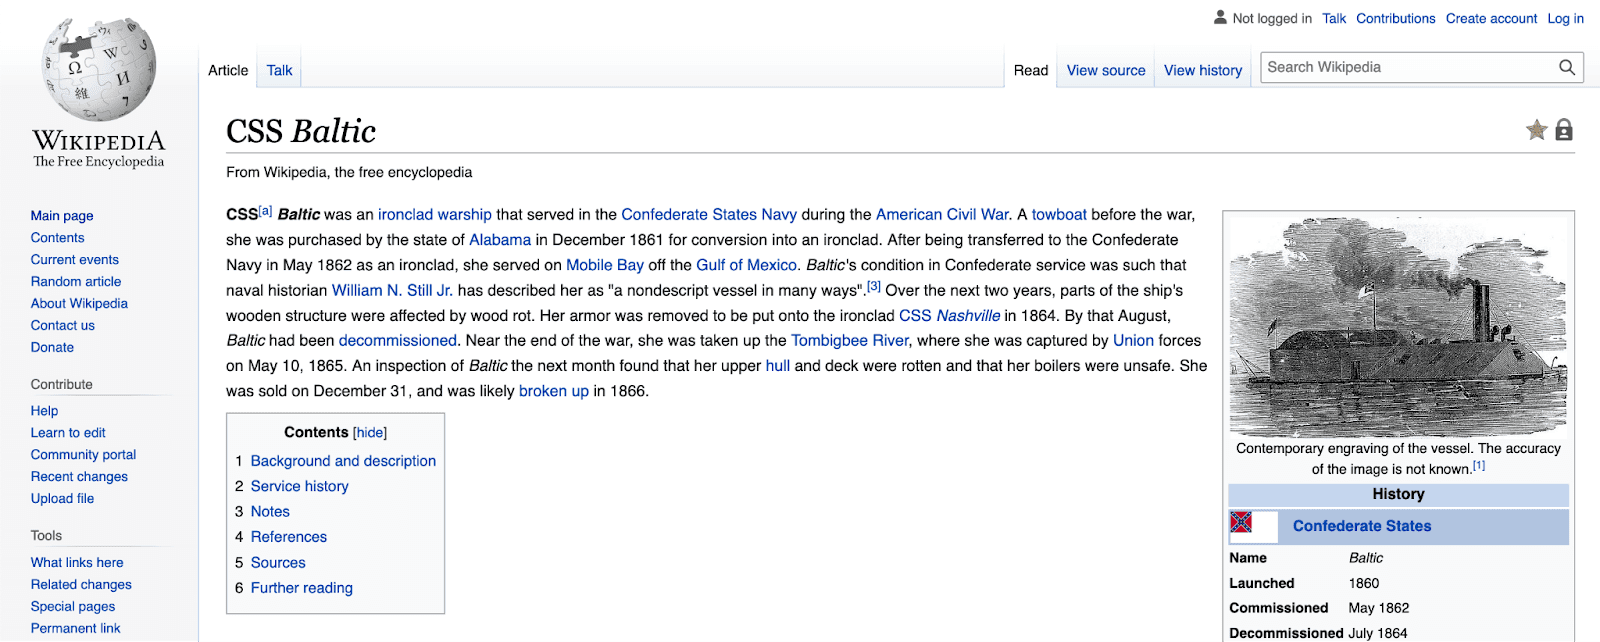Switch to the Article tab

pos(228,70)
